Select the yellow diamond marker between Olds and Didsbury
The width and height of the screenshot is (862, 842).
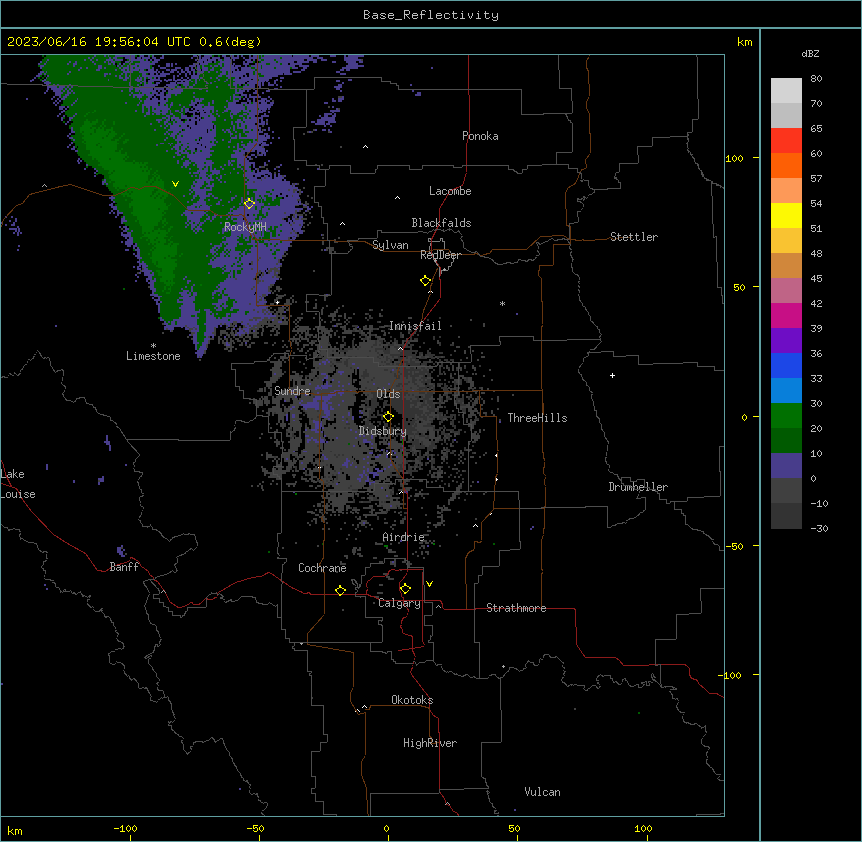click(x=388, y=417)
